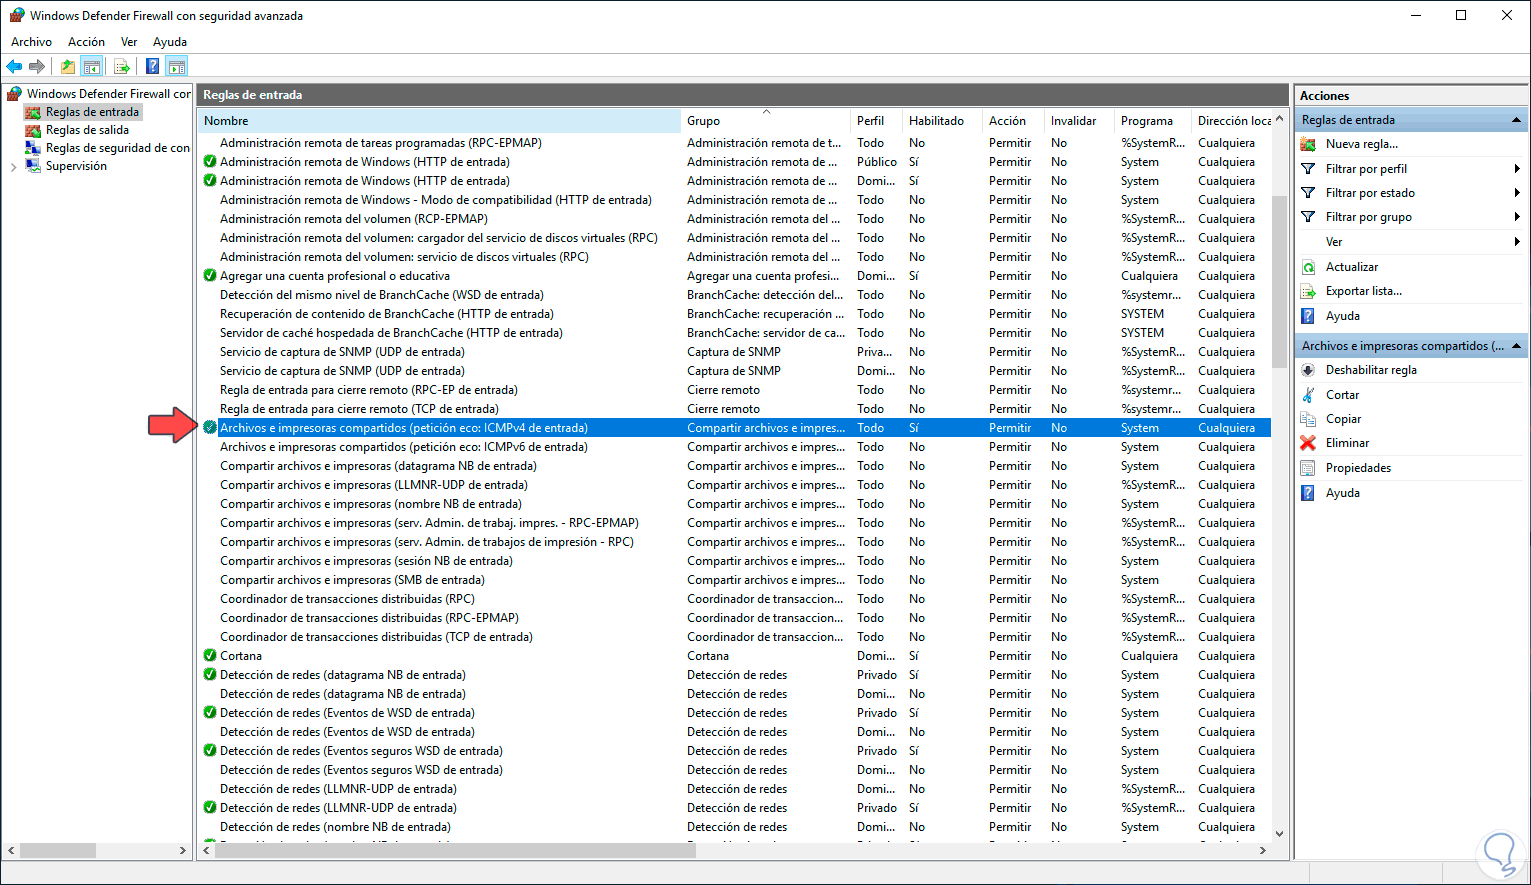Click the export list toolbar icon
Screen dimensions: 1531x885
pyautogui.click(x=122, y=67)
